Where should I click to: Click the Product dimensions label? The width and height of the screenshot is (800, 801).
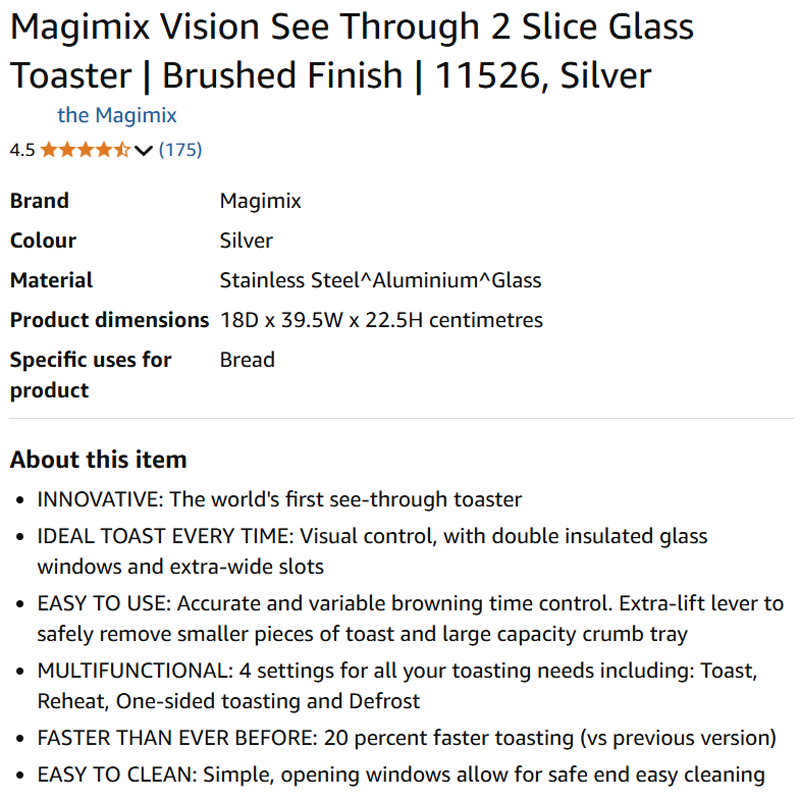click(109, 321)
